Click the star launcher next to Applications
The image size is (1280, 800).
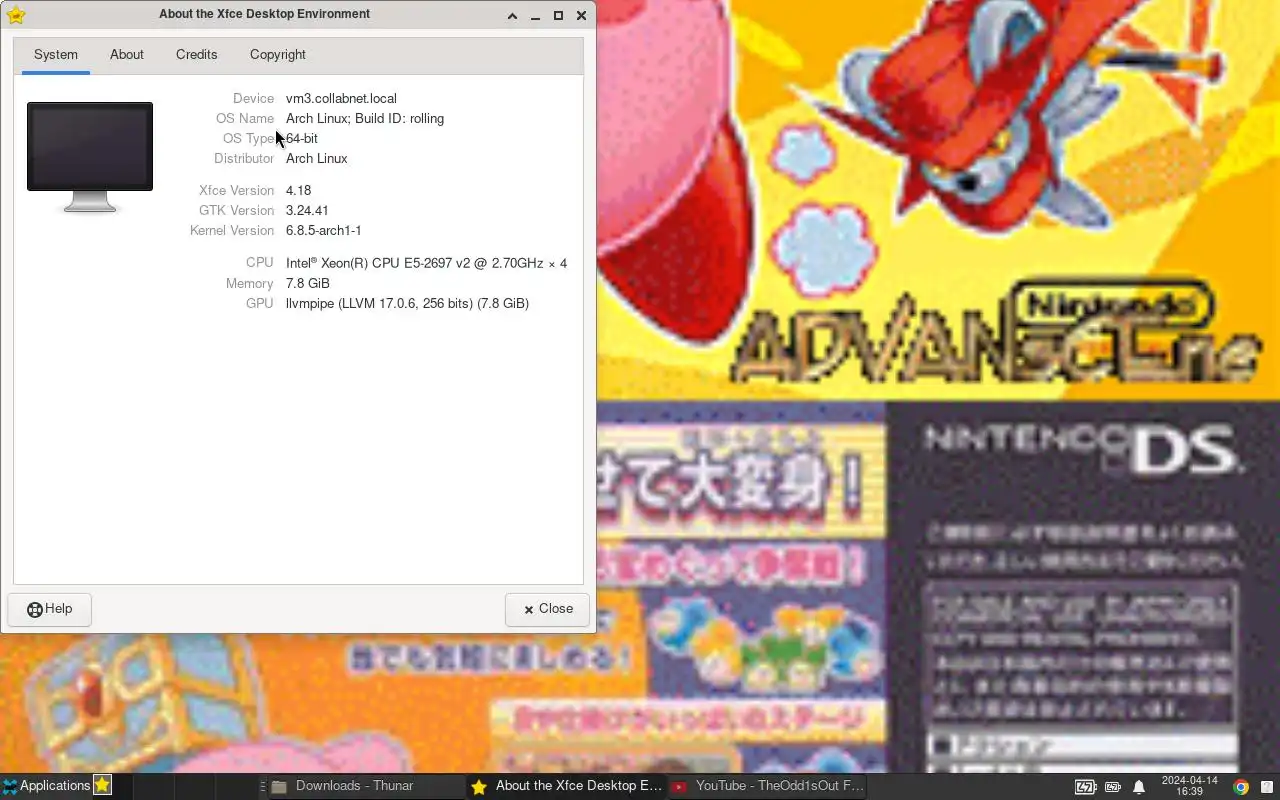coord(102,786)
